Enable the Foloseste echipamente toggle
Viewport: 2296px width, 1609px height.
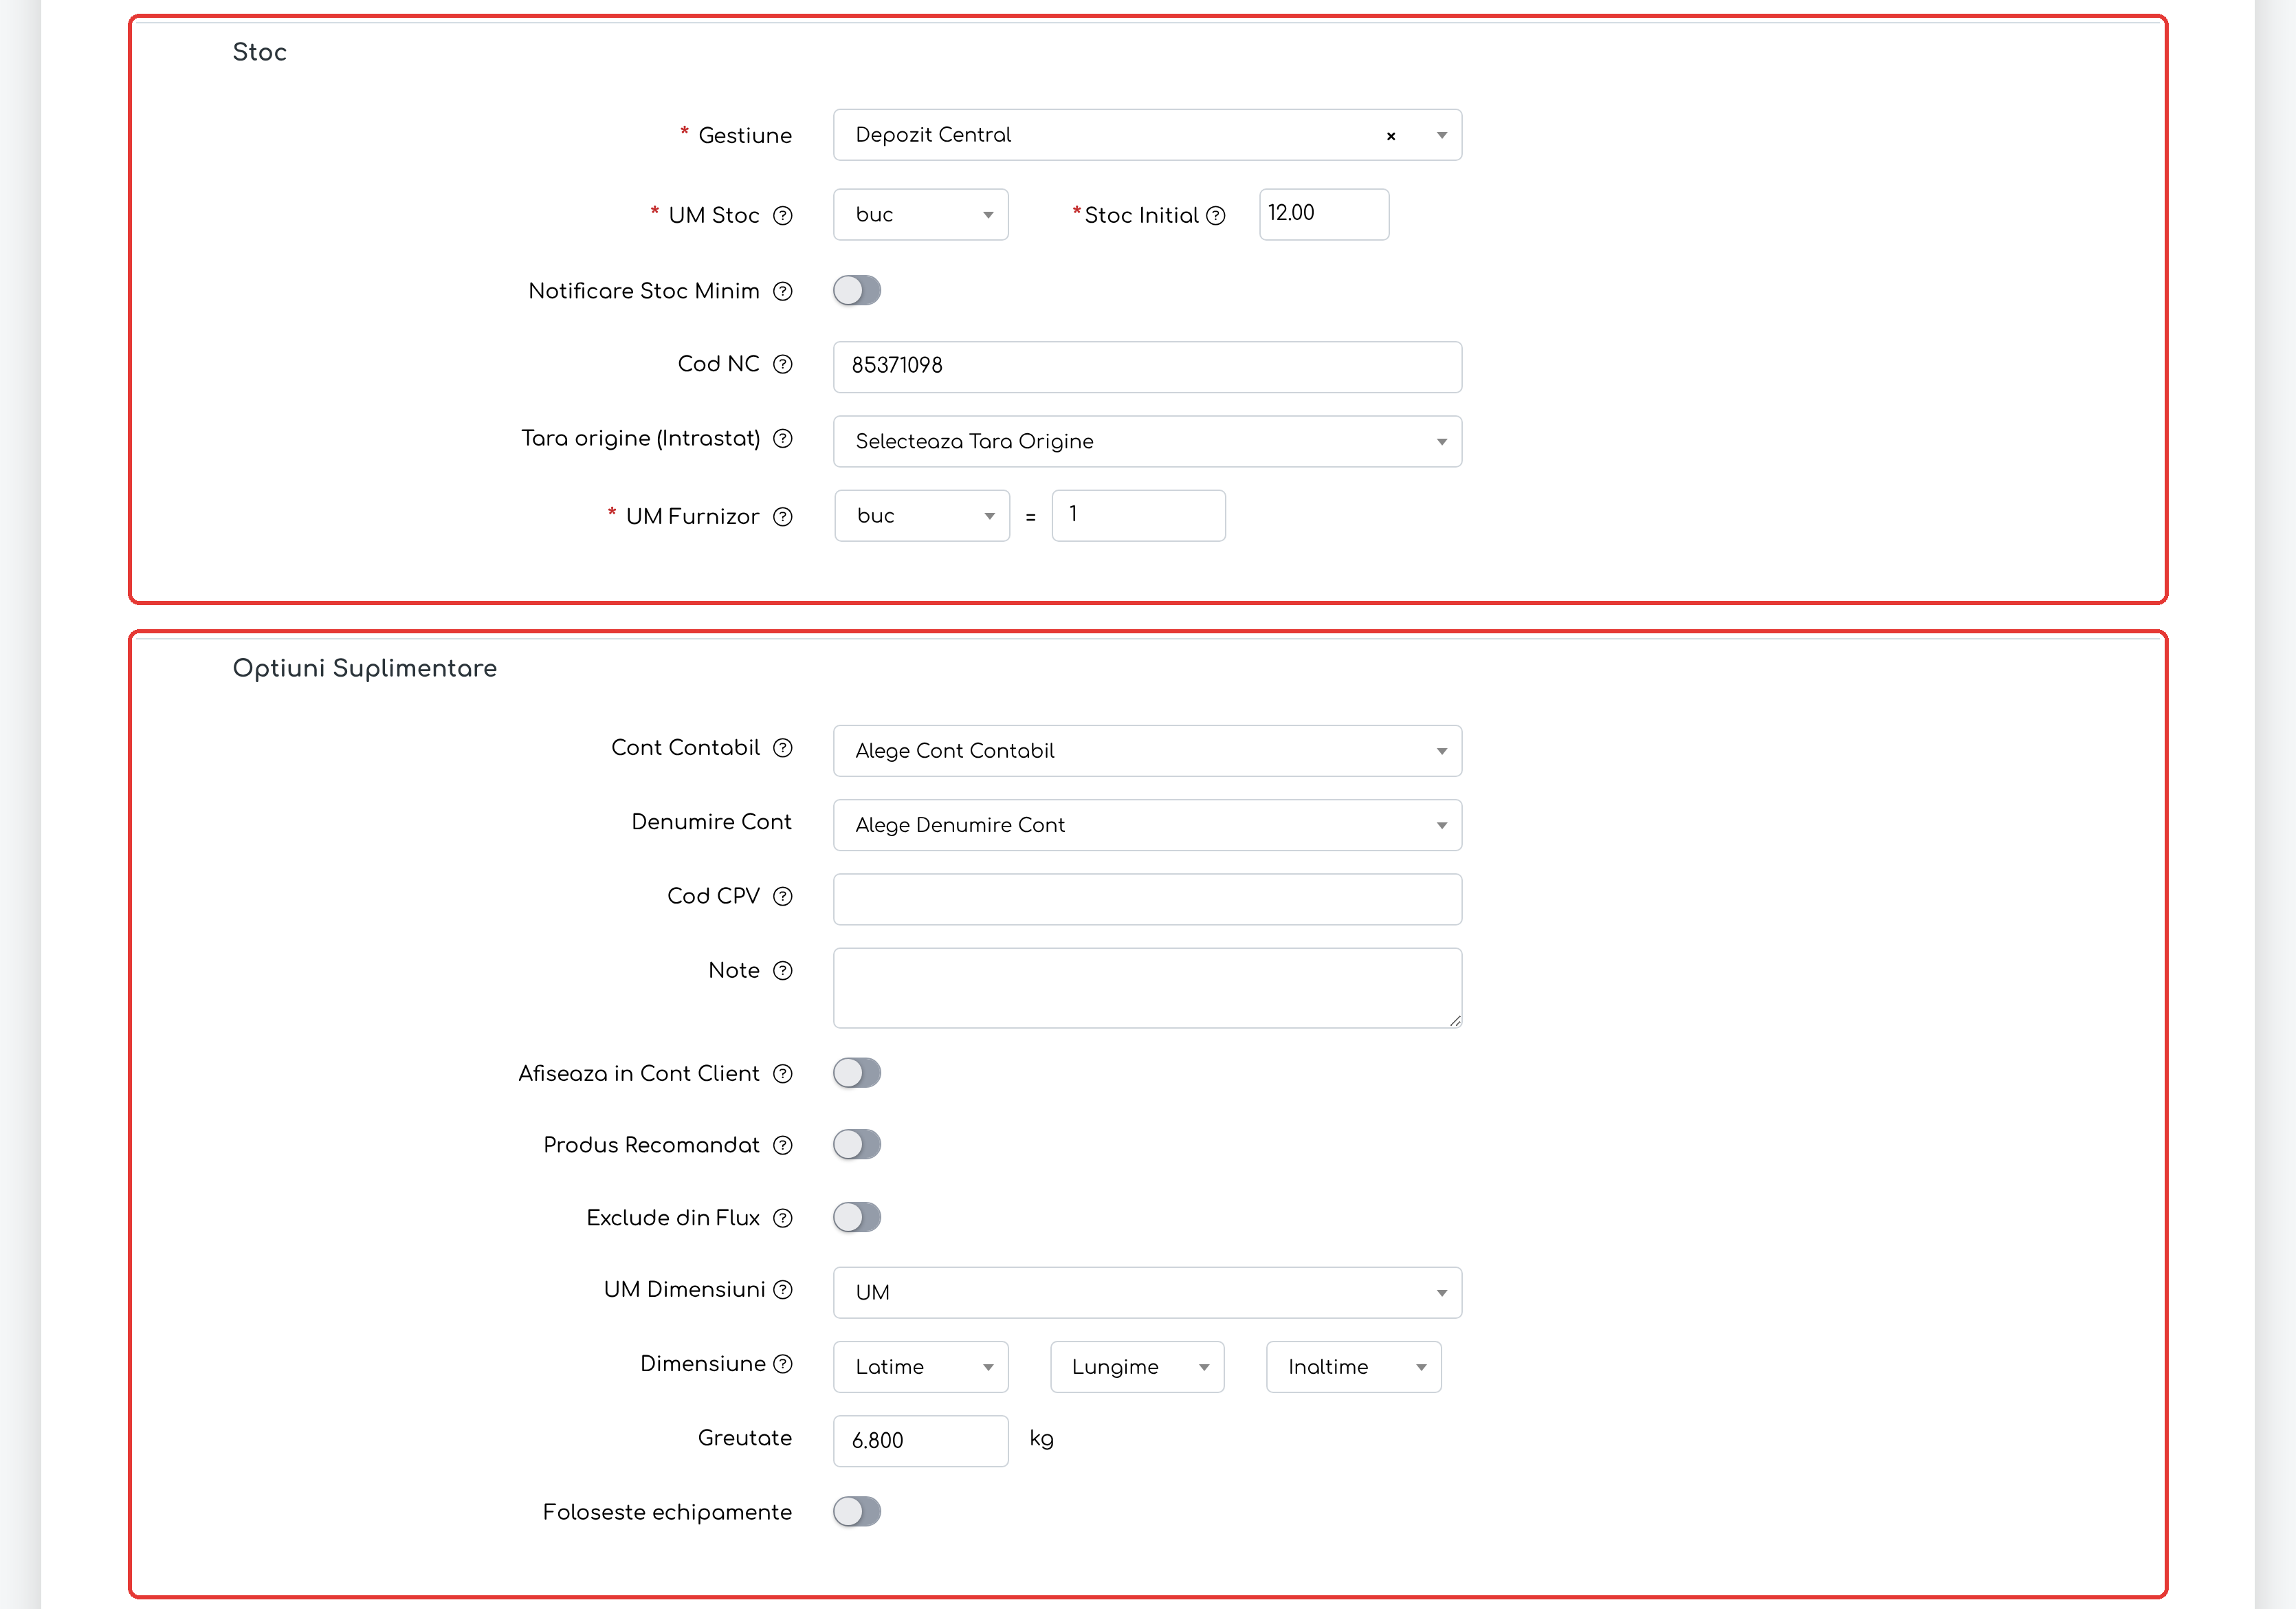point(857,1511)
